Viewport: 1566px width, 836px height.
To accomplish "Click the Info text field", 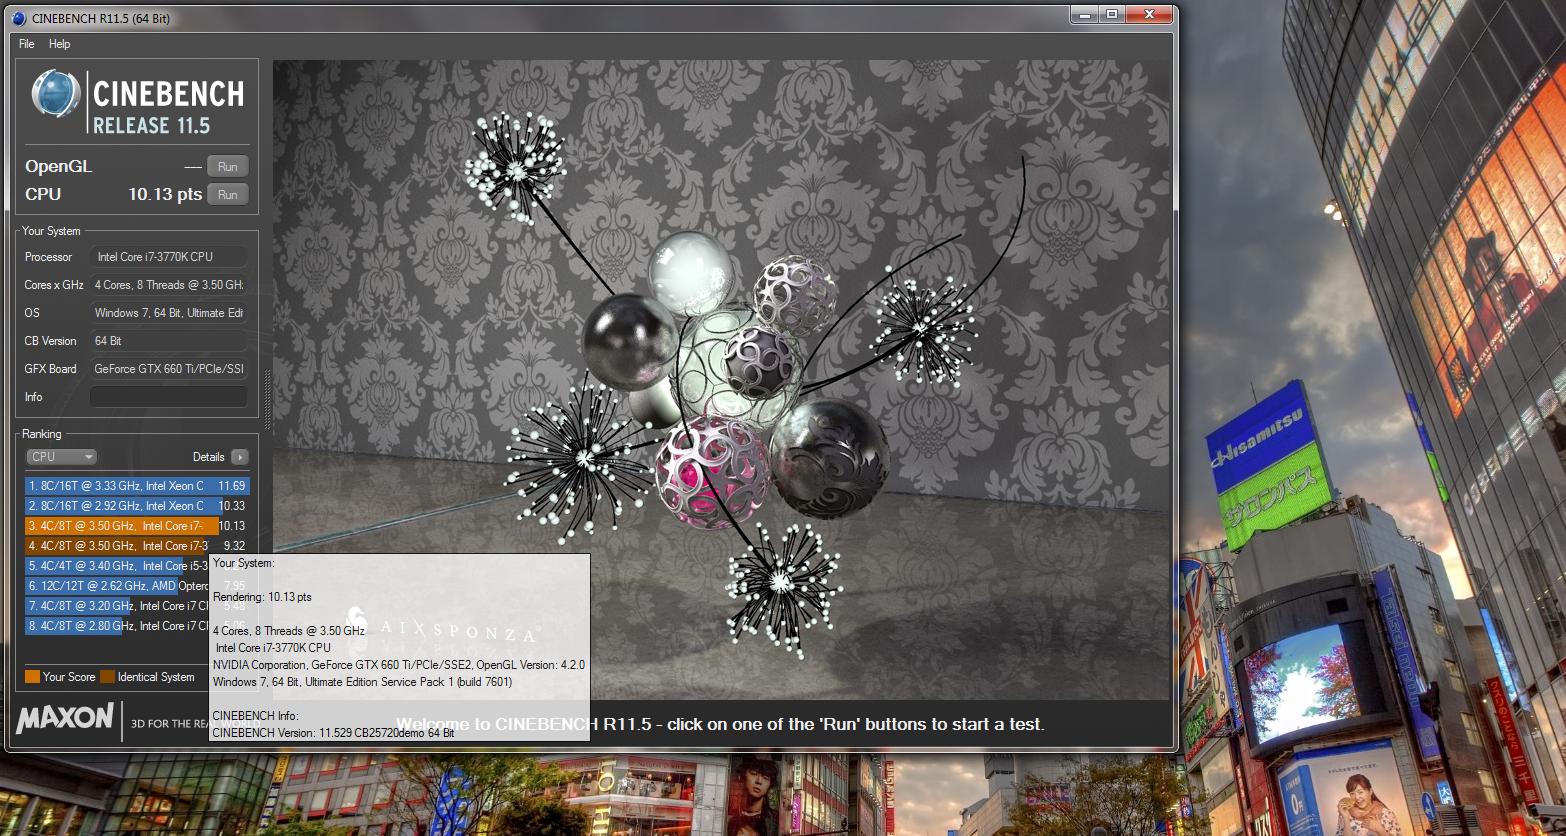I will click(168, 397).
